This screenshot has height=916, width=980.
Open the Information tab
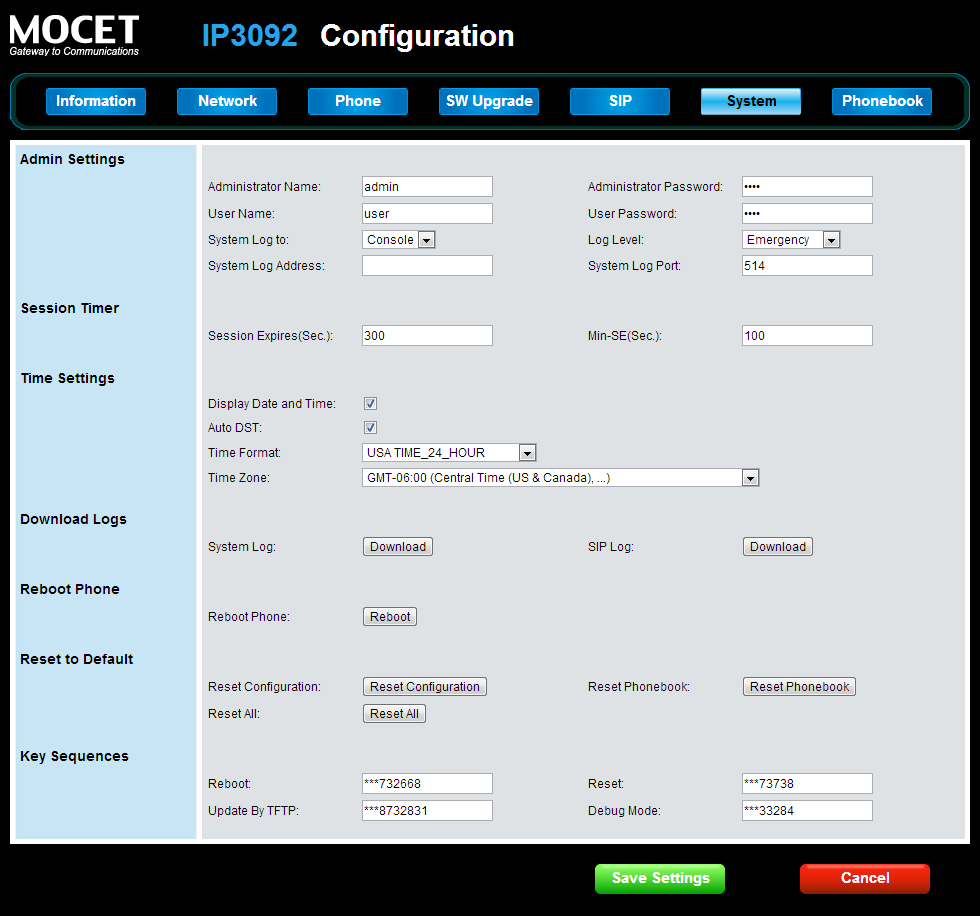pyautogui.click(x=96, y=101)
